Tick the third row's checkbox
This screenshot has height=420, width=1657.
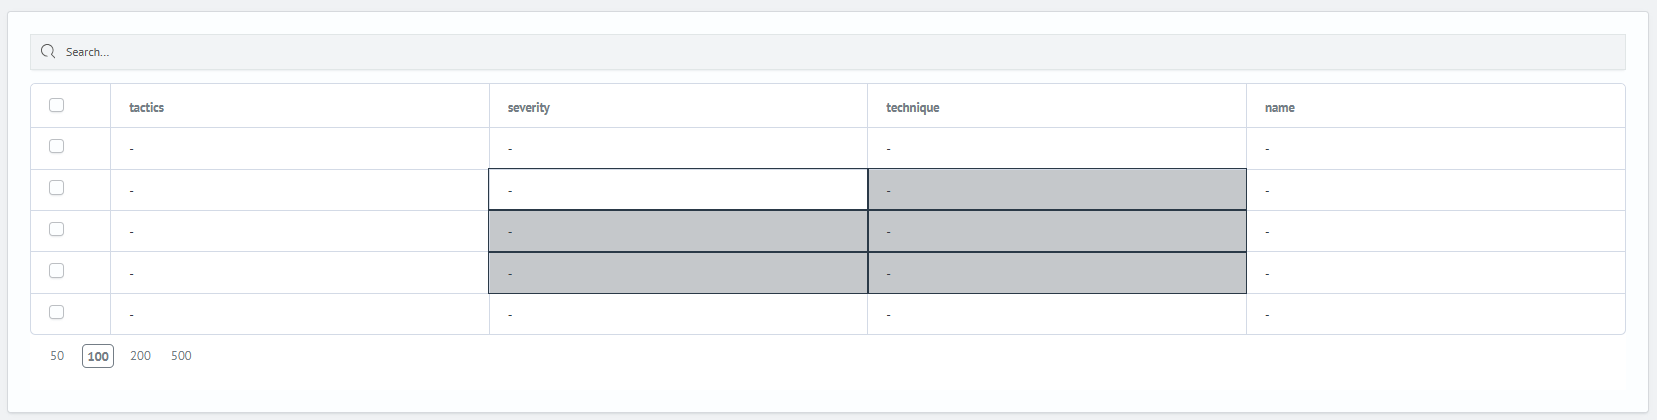57,229
